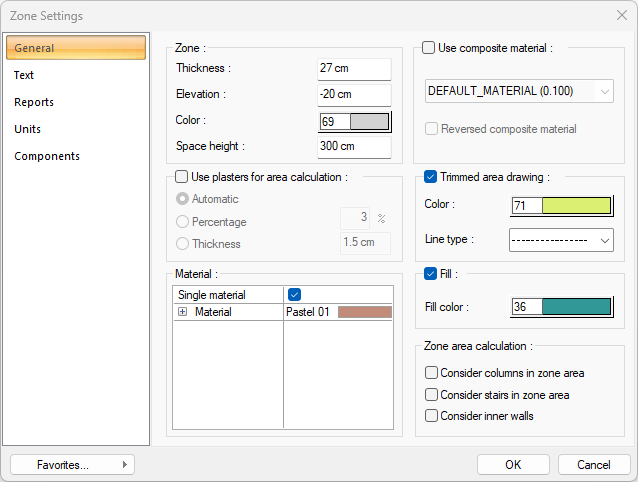Click OK to confirm zone settings
The height and width of the screenshot is (482, 638).
click(513, 464)
